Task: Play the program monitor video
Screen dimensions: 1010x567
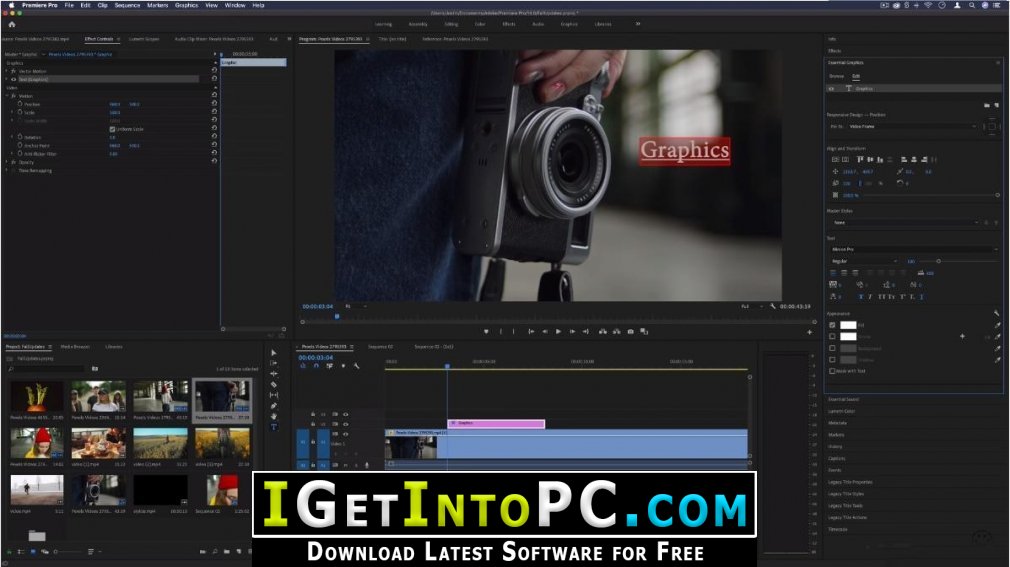Action: pyautogui.click(x=558, y=332)
